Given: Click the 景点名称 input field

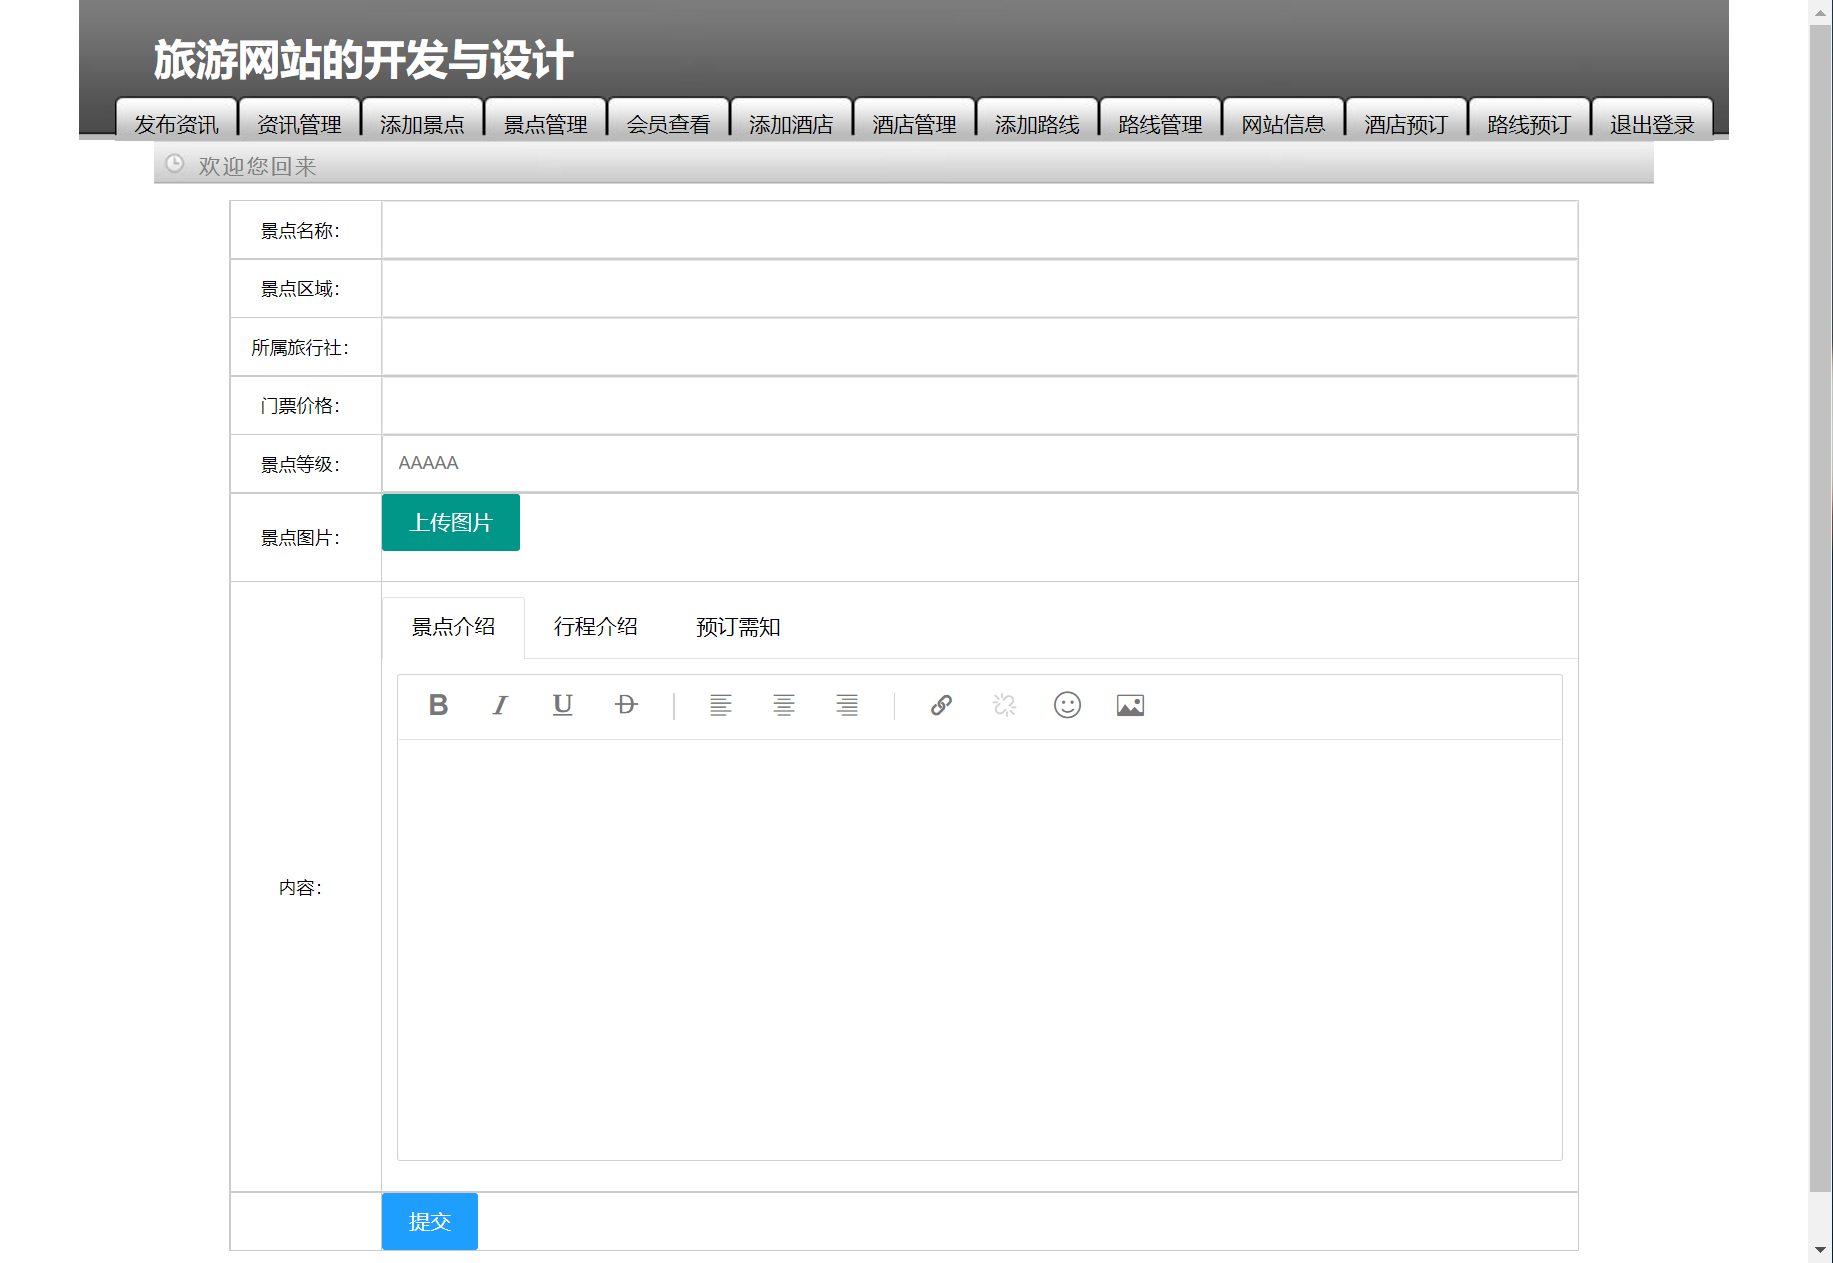Looking at the screenshot, I should click(x=979, y=230).
